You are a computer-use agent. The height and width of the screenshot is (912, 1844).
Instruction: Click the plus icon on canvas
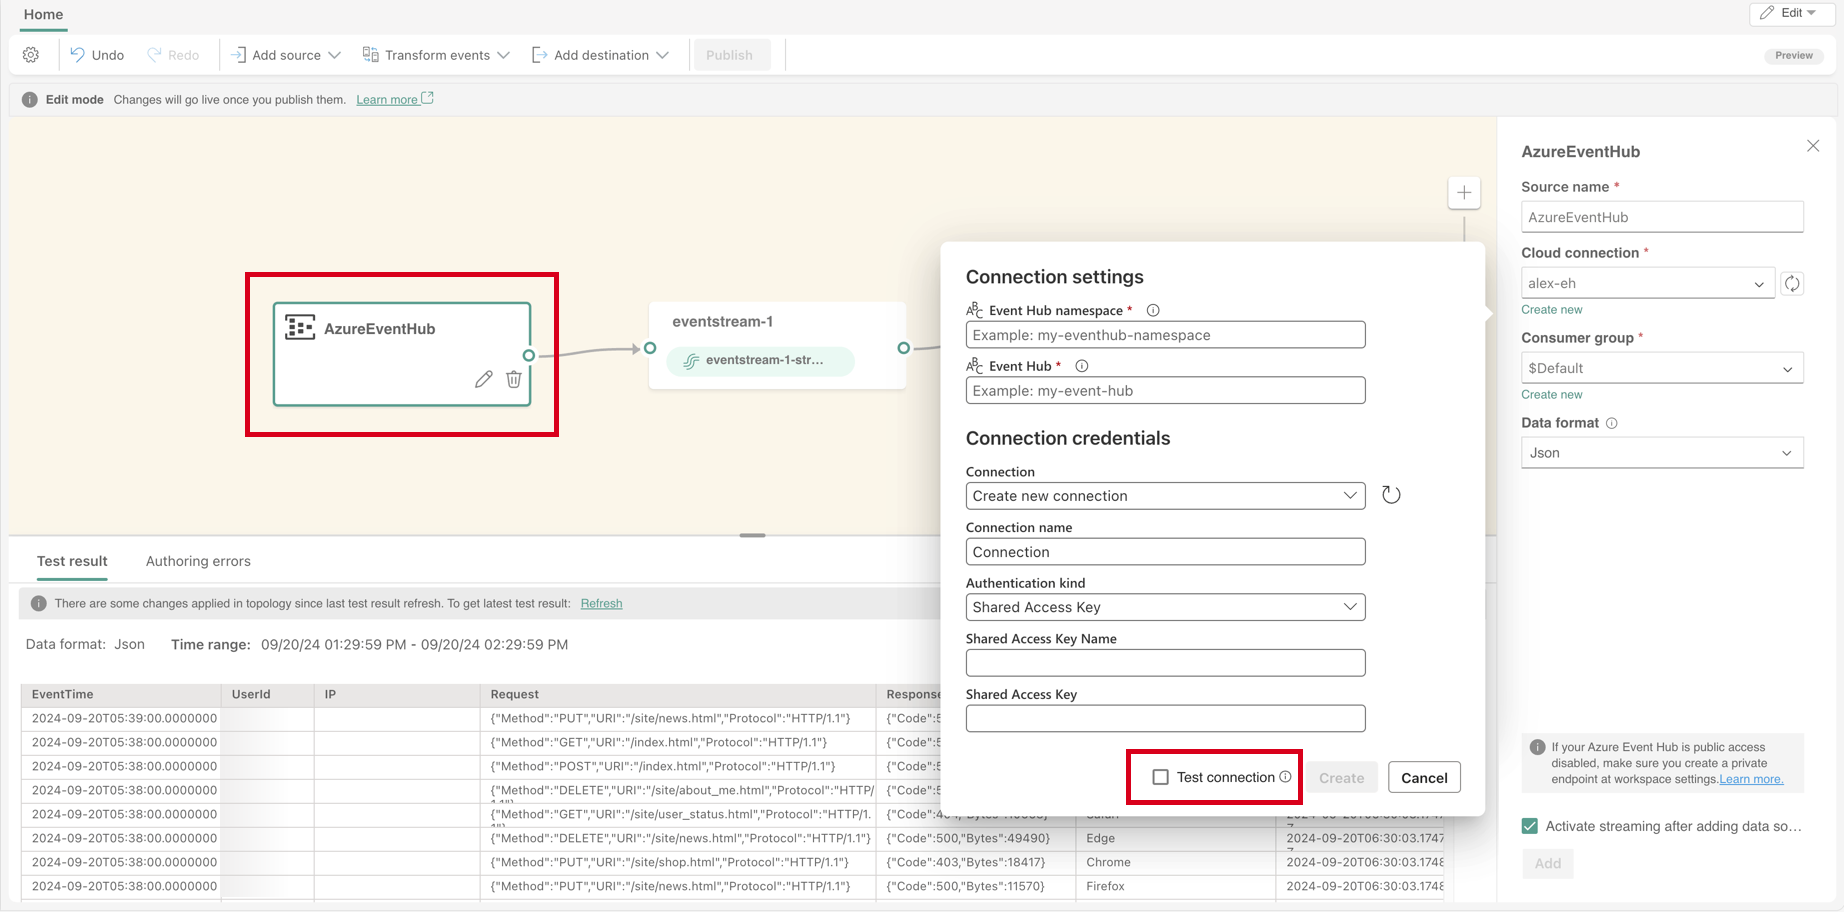click(1464, 193)
